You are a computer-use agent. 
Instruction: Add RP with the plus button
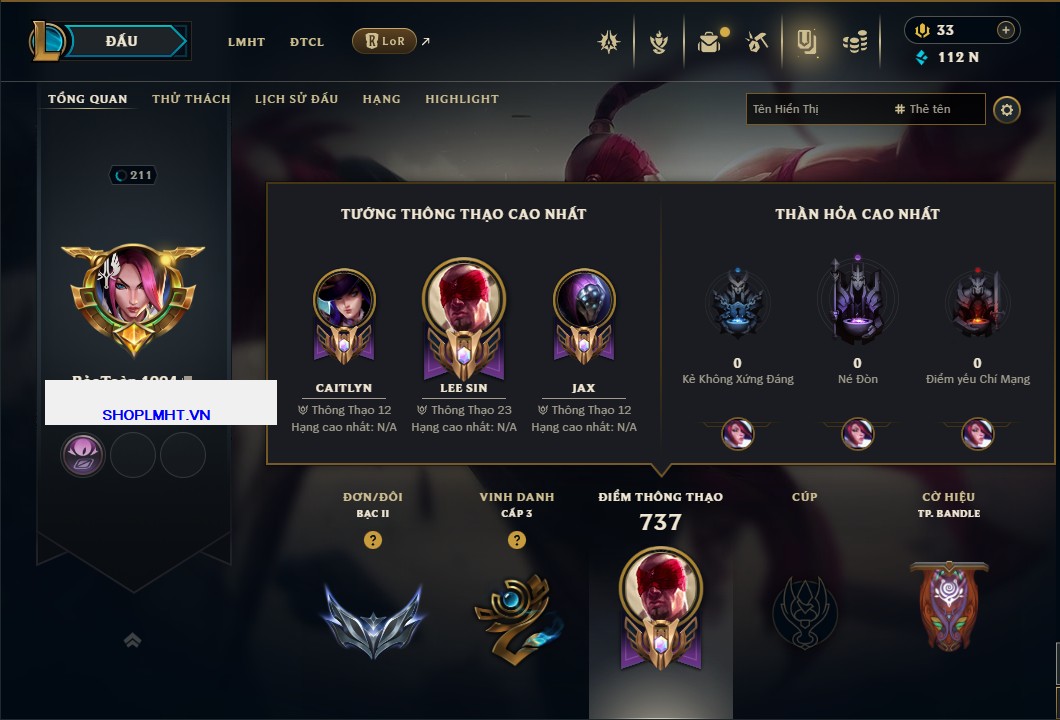pos(1005,30)
